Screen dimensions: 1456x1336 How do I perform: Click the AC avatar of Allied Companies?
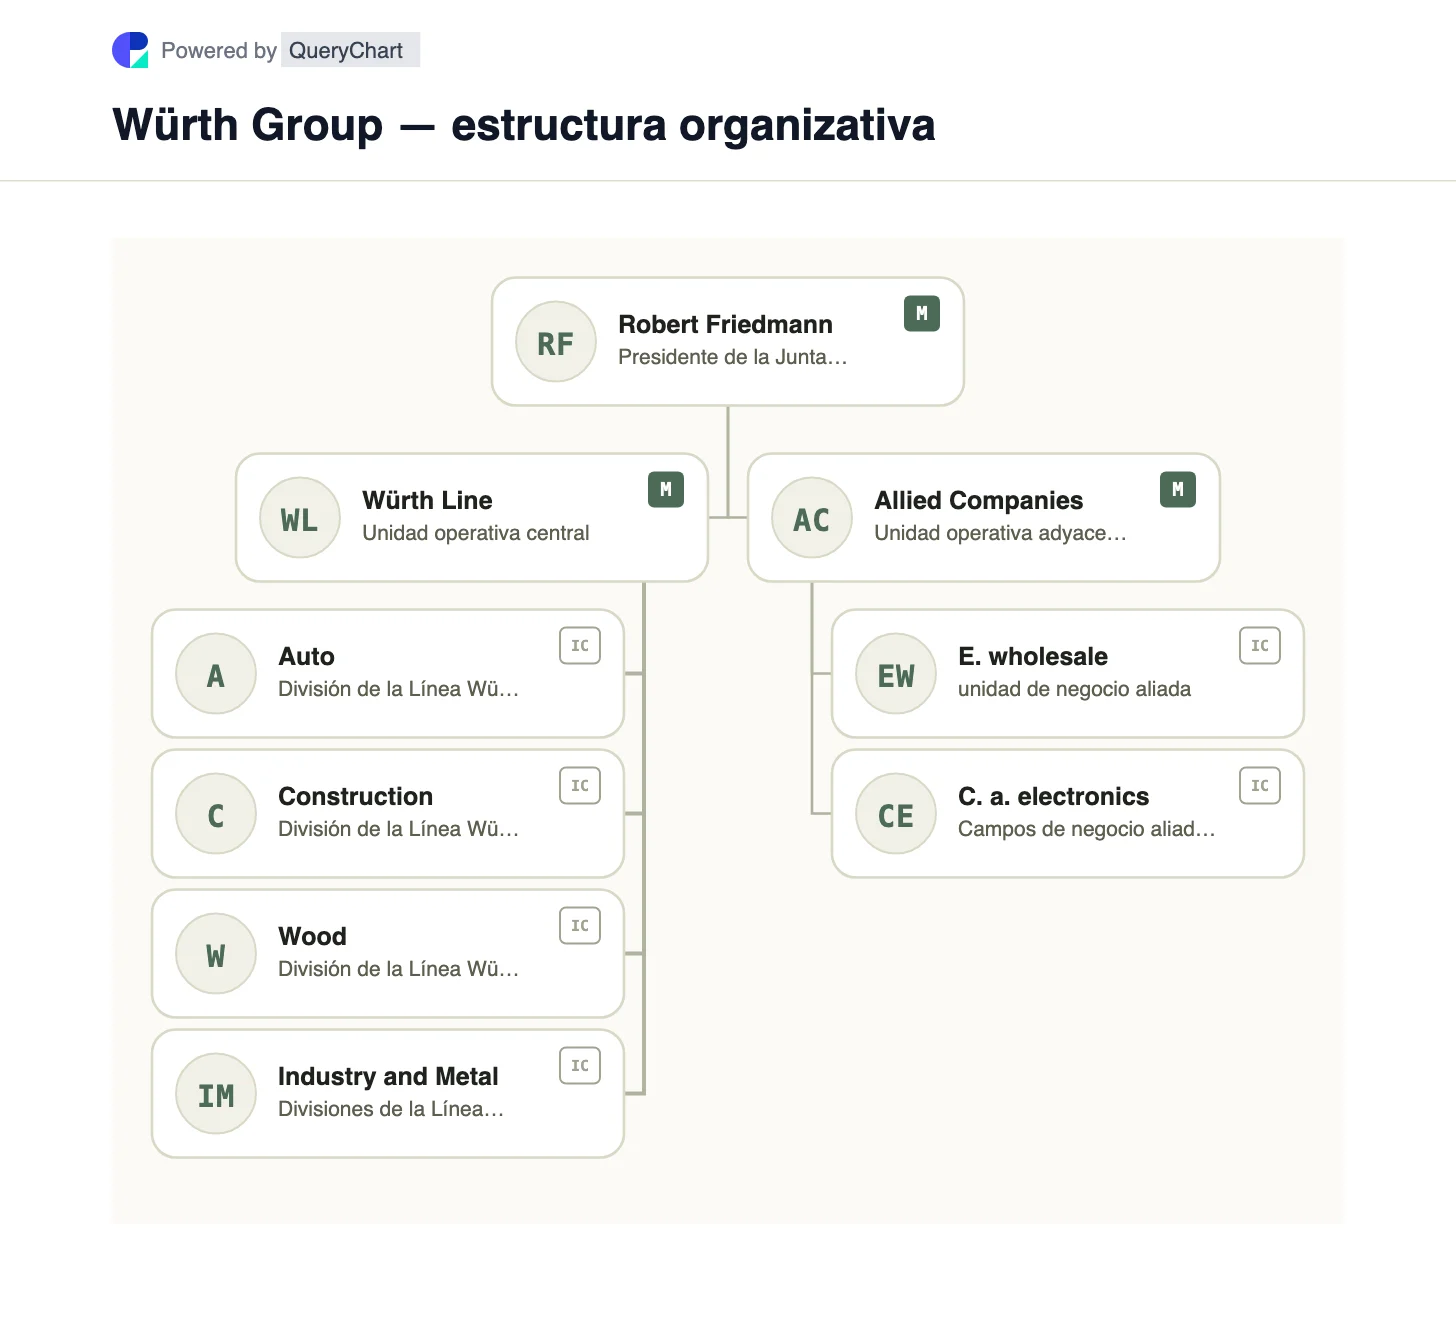812,518
